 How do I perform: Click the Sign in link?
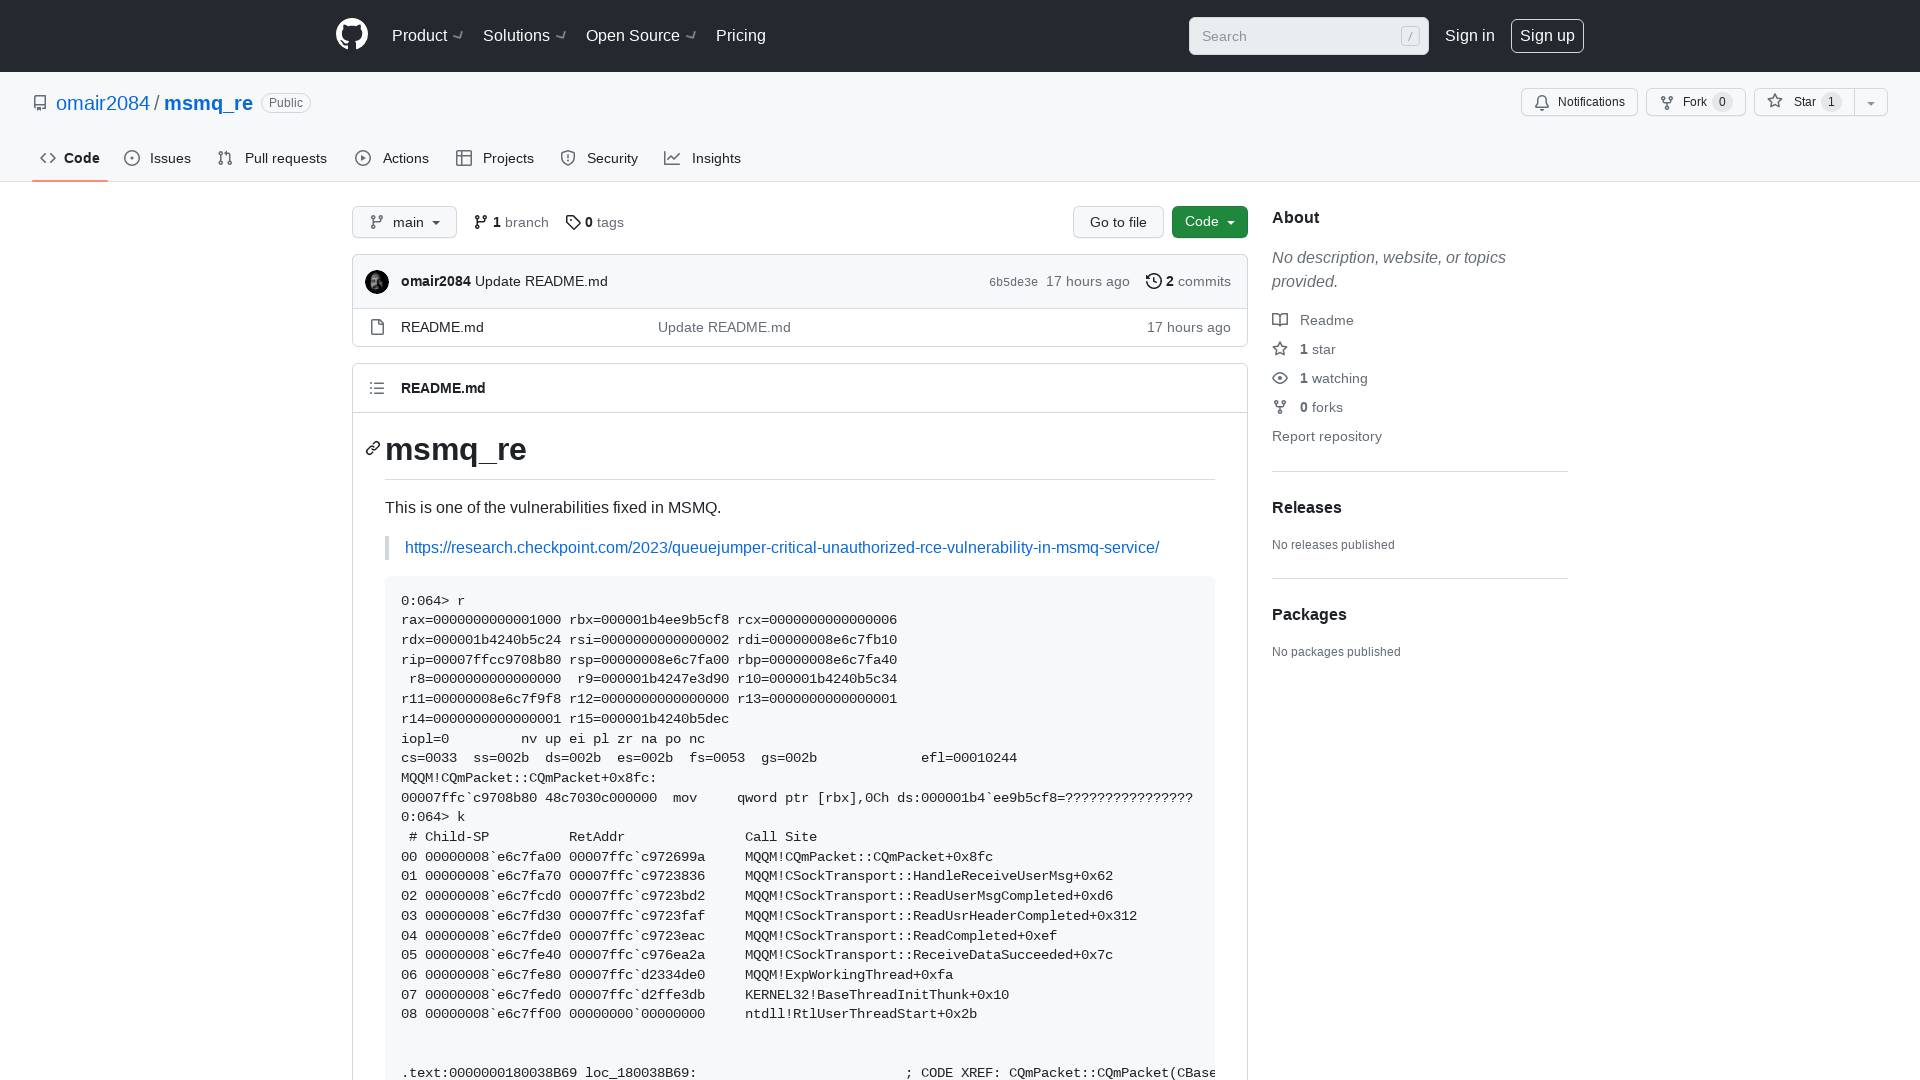tap(1469, 36)
